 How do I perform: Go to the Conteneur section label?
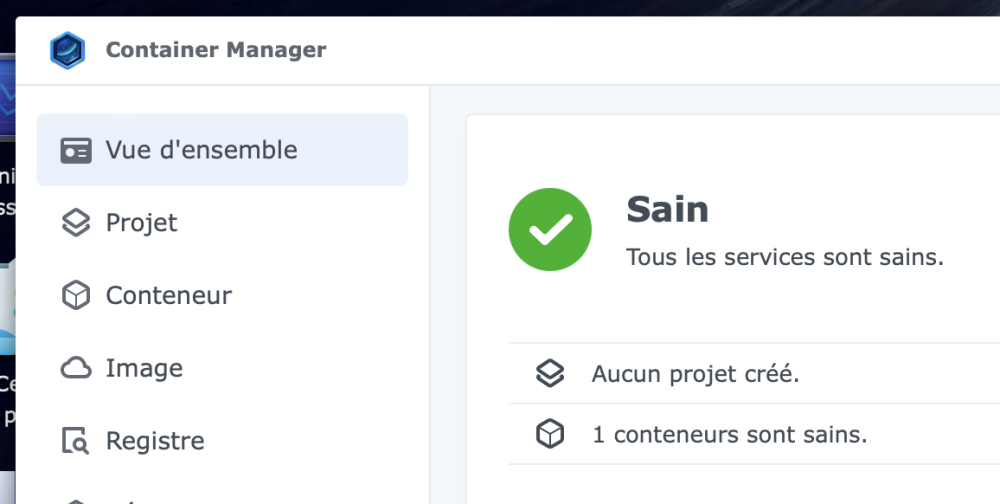[168, 296]
